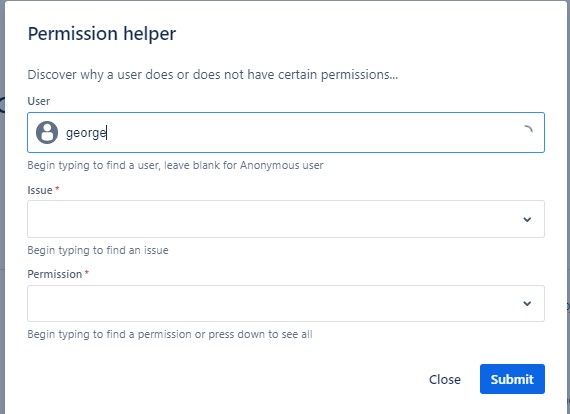The width and height of the screenshot is (570, 414).
Task: Click the Issue field label
Action: pos(40,190)
